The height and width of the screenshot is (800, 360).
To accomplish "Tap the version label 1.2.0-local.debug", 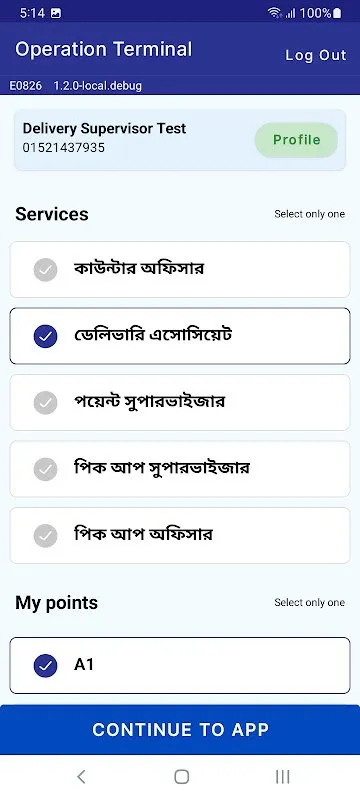I will pos(97,86).
